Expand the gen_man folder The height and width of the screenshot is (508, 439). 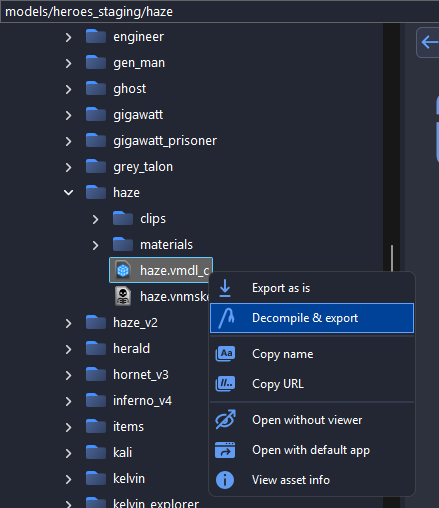pos(68,63)
